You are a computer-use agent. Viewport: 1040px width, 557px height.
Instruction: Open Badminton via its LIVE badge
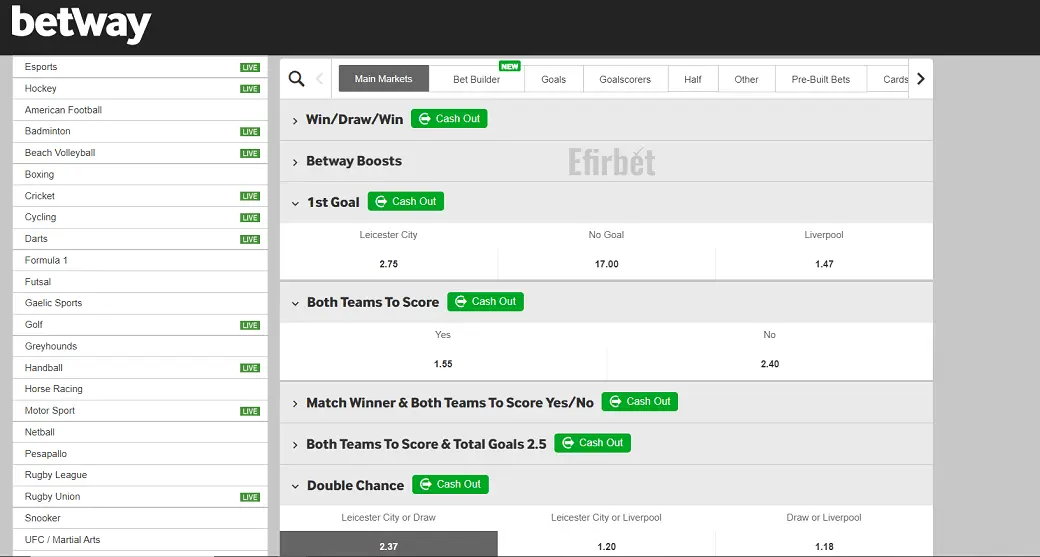tap(250, 132)
